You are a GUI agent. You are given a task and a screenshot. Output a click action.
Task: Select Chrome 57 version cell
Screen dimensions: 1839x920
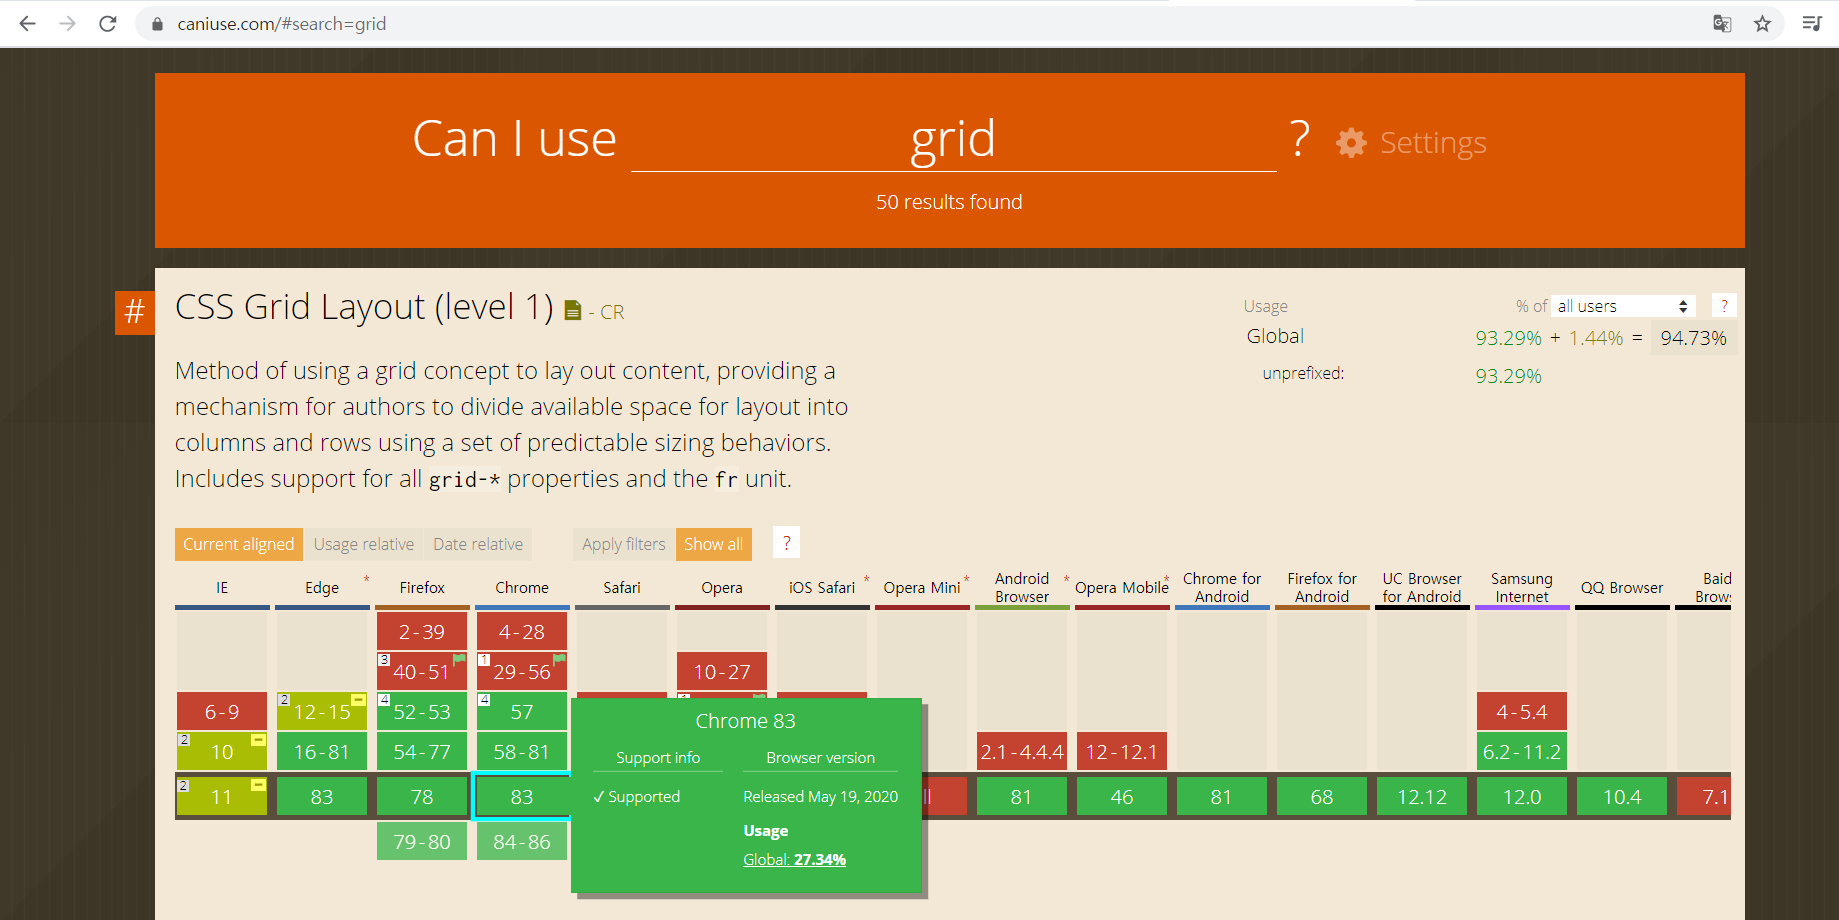[x=522, y=711]
